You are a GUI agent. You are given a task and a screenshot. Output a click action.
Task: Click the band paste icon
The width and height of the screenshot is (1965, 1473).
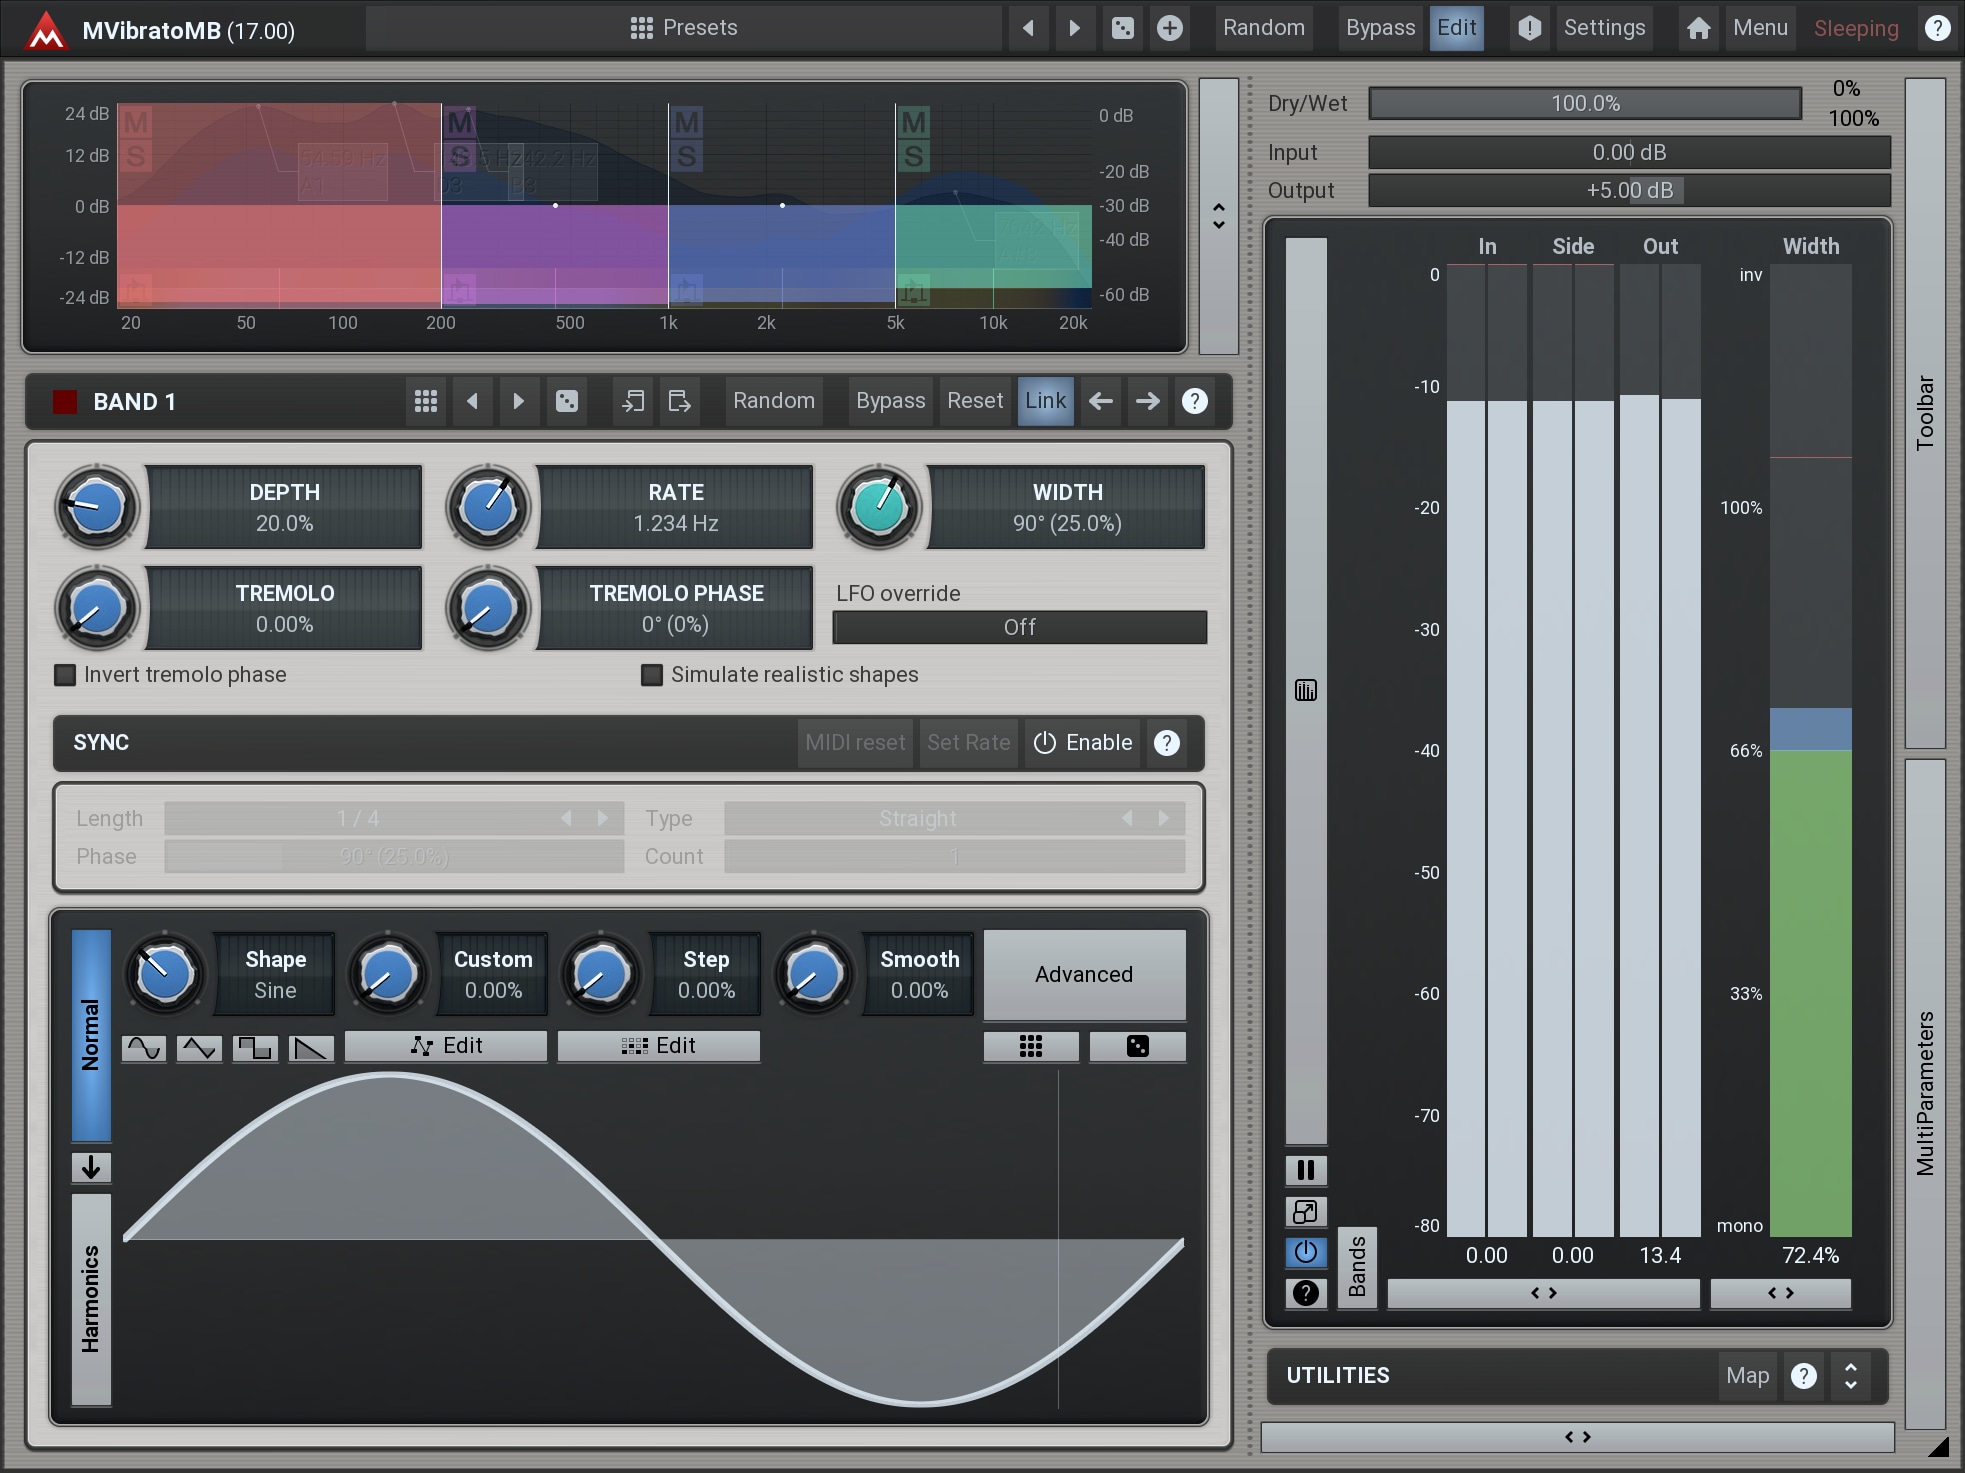coord(679,401)
